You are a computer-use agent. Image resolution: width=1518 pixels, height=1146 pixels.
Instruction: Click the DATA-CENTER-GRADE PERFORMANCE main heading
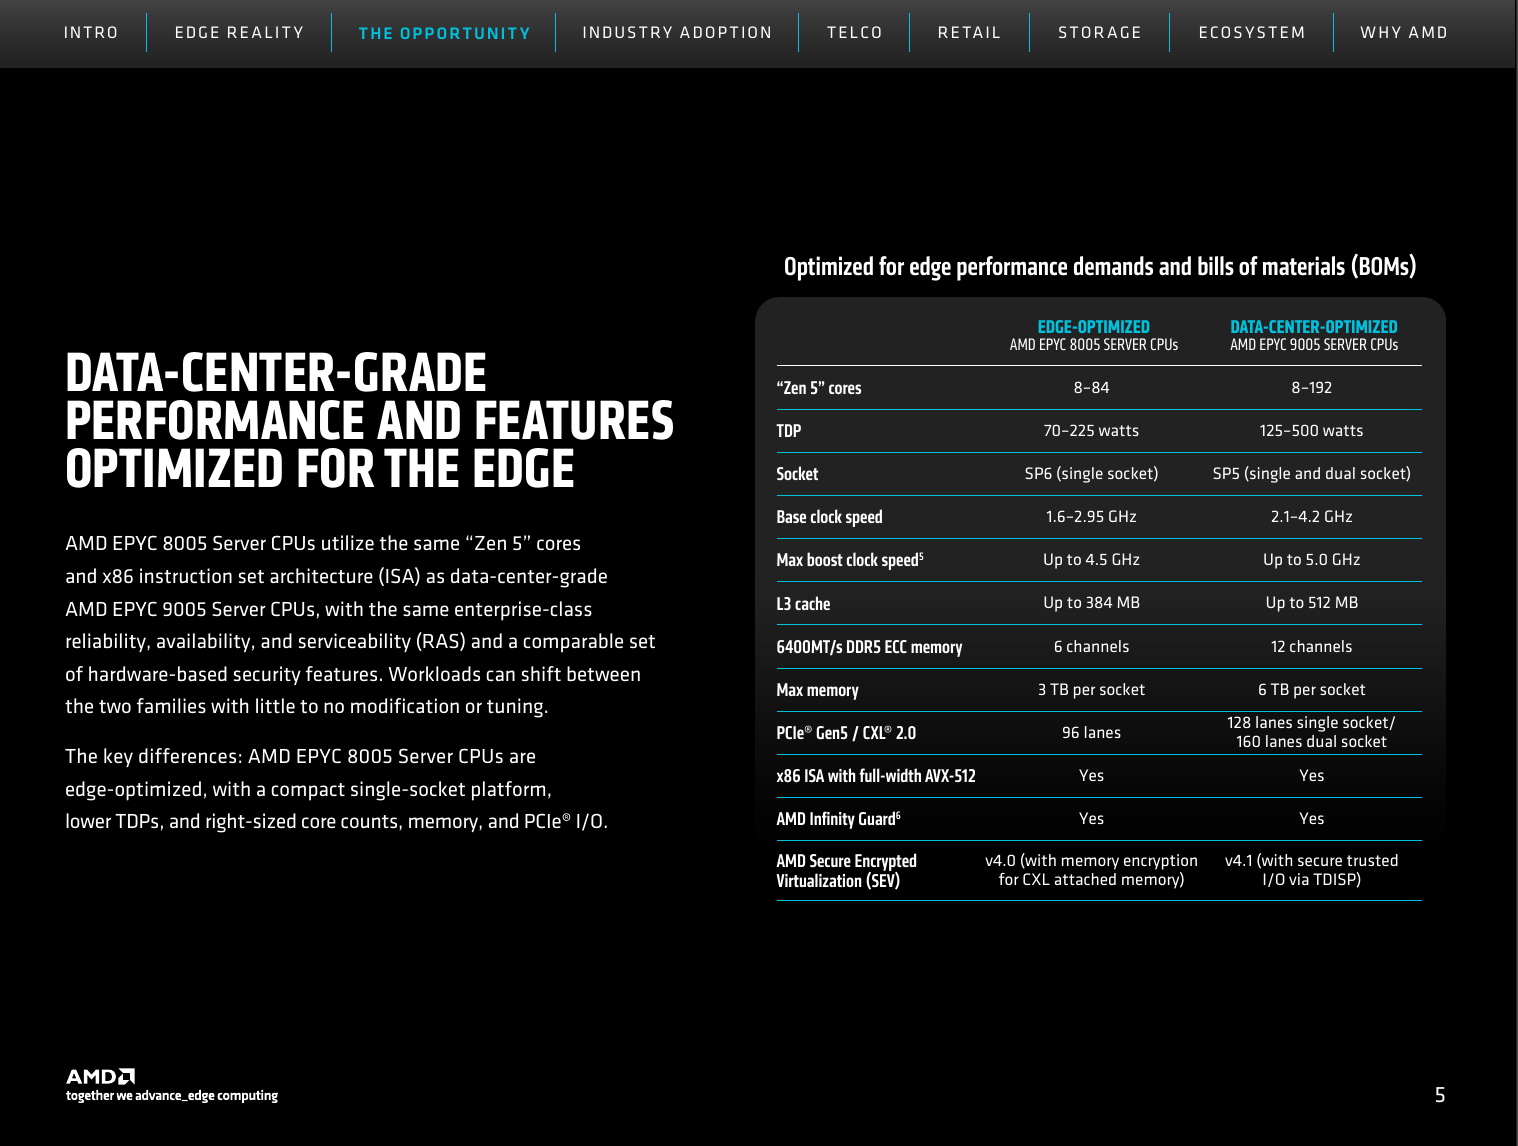tap(369, 421)
